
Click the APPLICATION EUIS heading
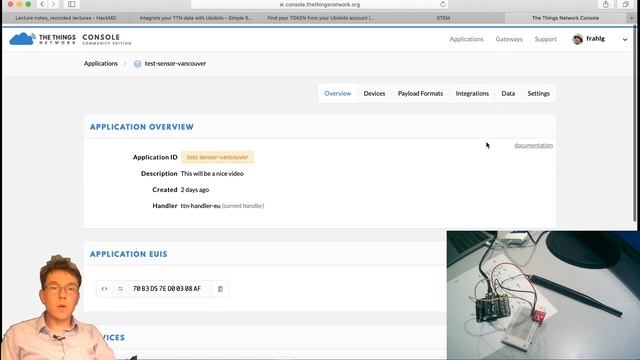129,254
